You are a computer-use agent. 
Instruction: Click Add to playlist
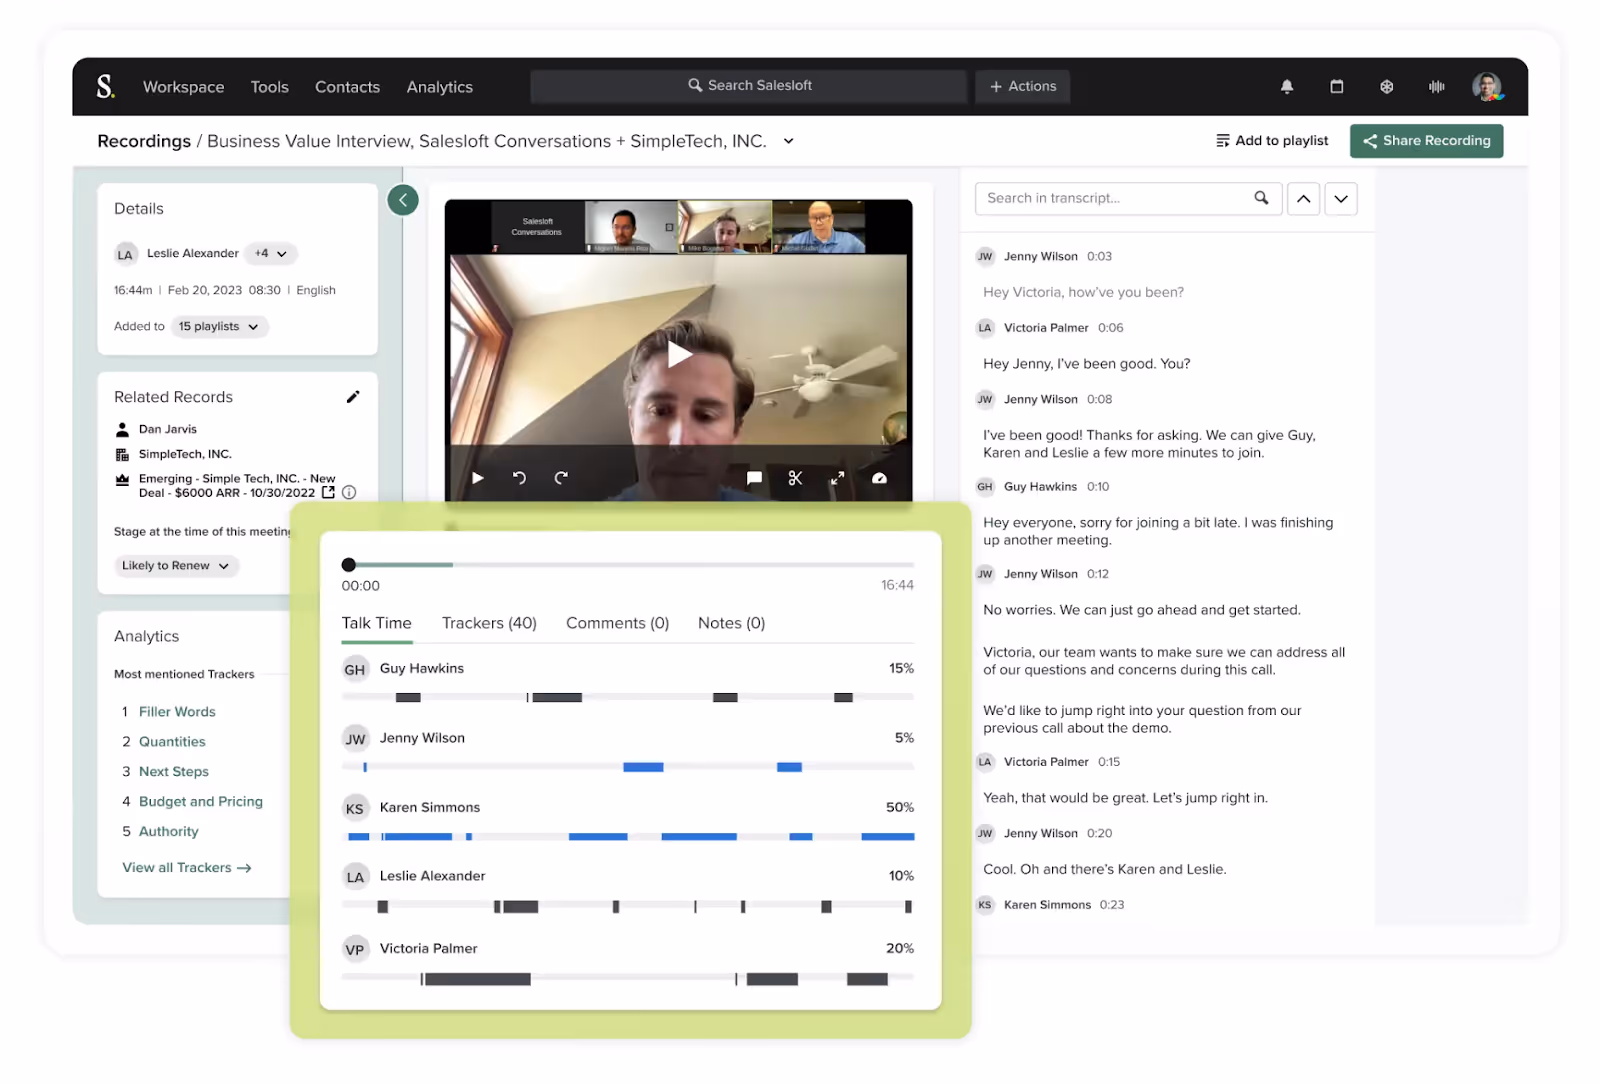point(1272,141)
